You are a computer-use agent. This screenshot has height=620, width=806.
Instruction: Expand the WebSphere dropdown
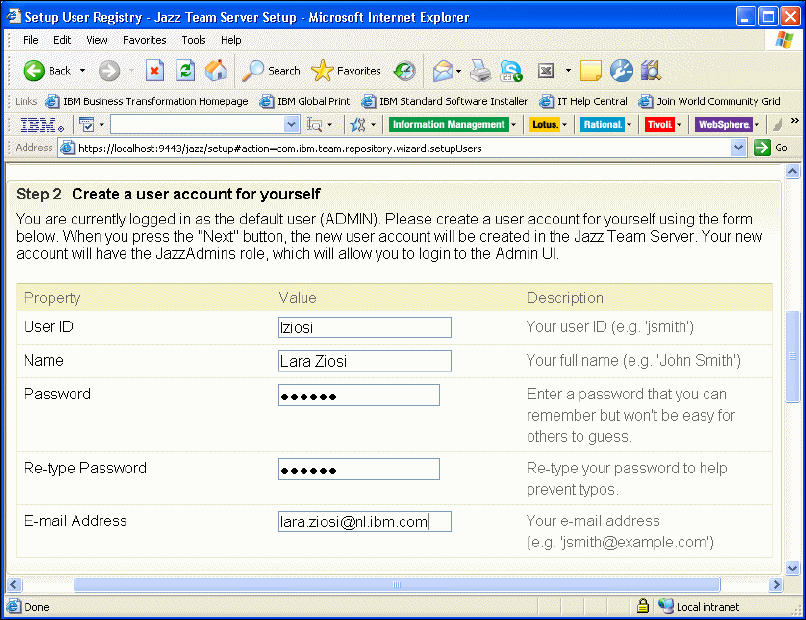(757, 125)
